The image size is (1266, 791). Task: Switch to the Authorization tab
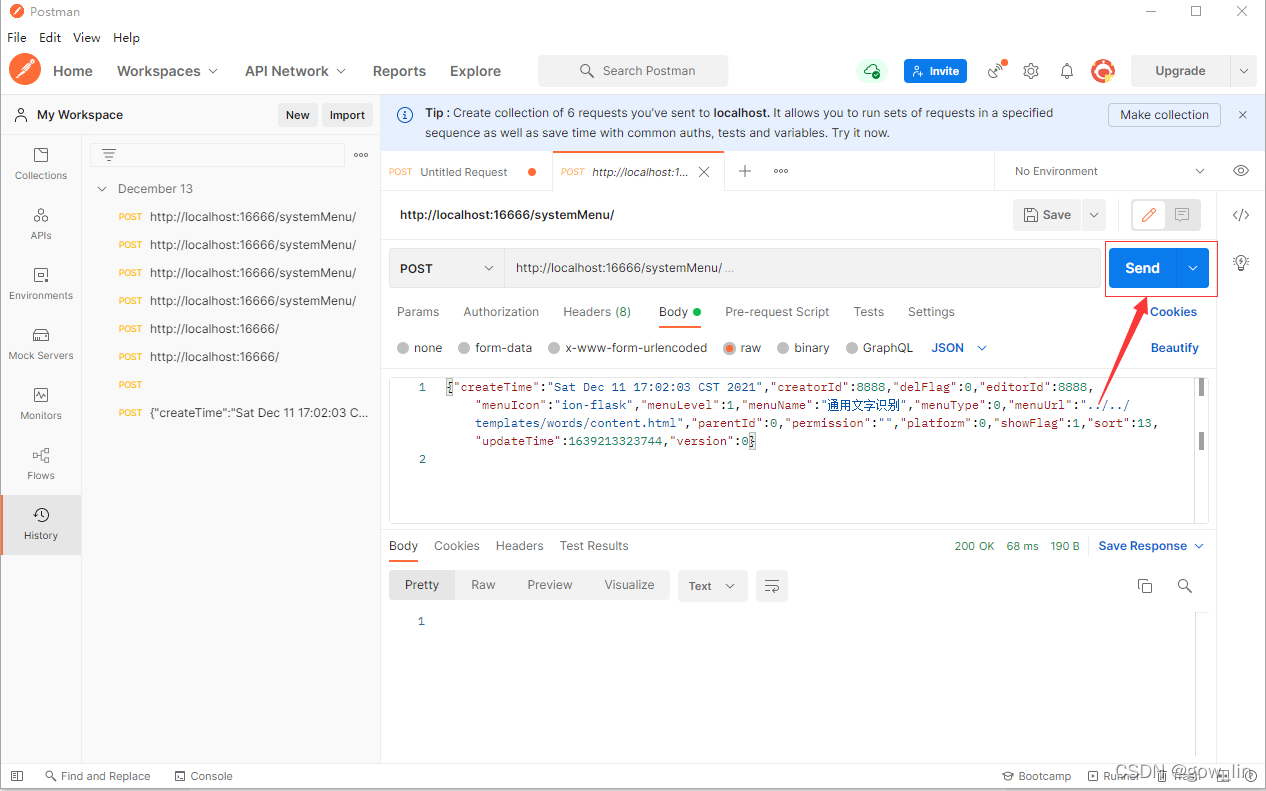click(x=501, y=312)
